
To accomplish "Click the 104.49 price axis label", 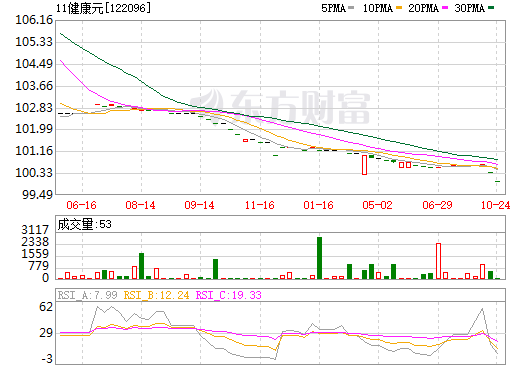I will point(34,63).
